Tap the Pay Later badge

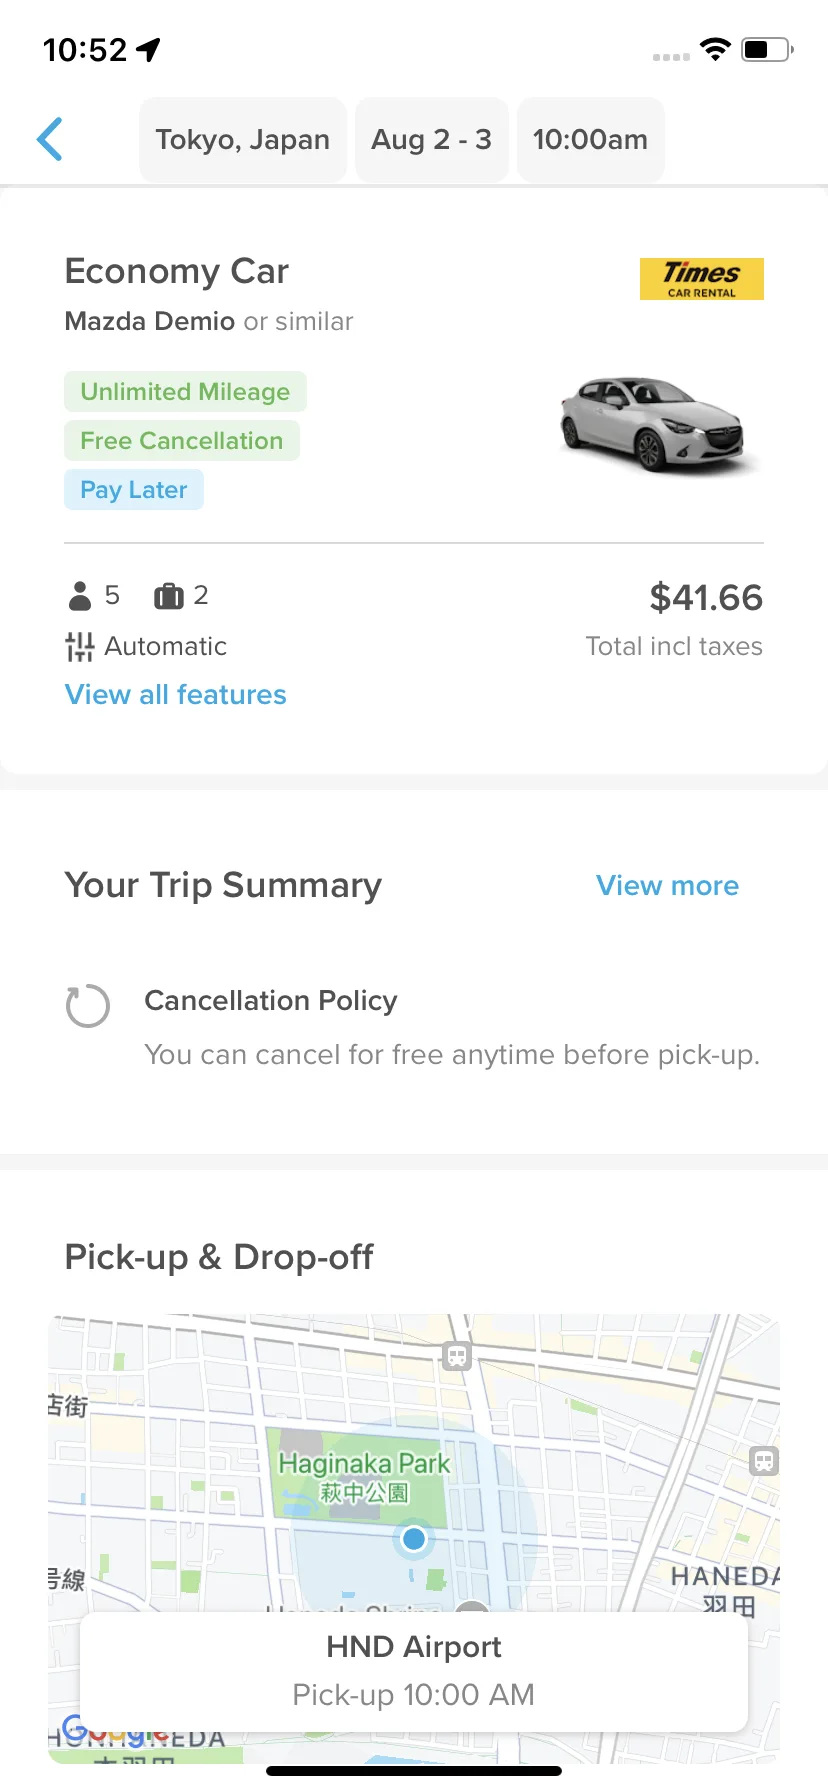tap(134, 490)
